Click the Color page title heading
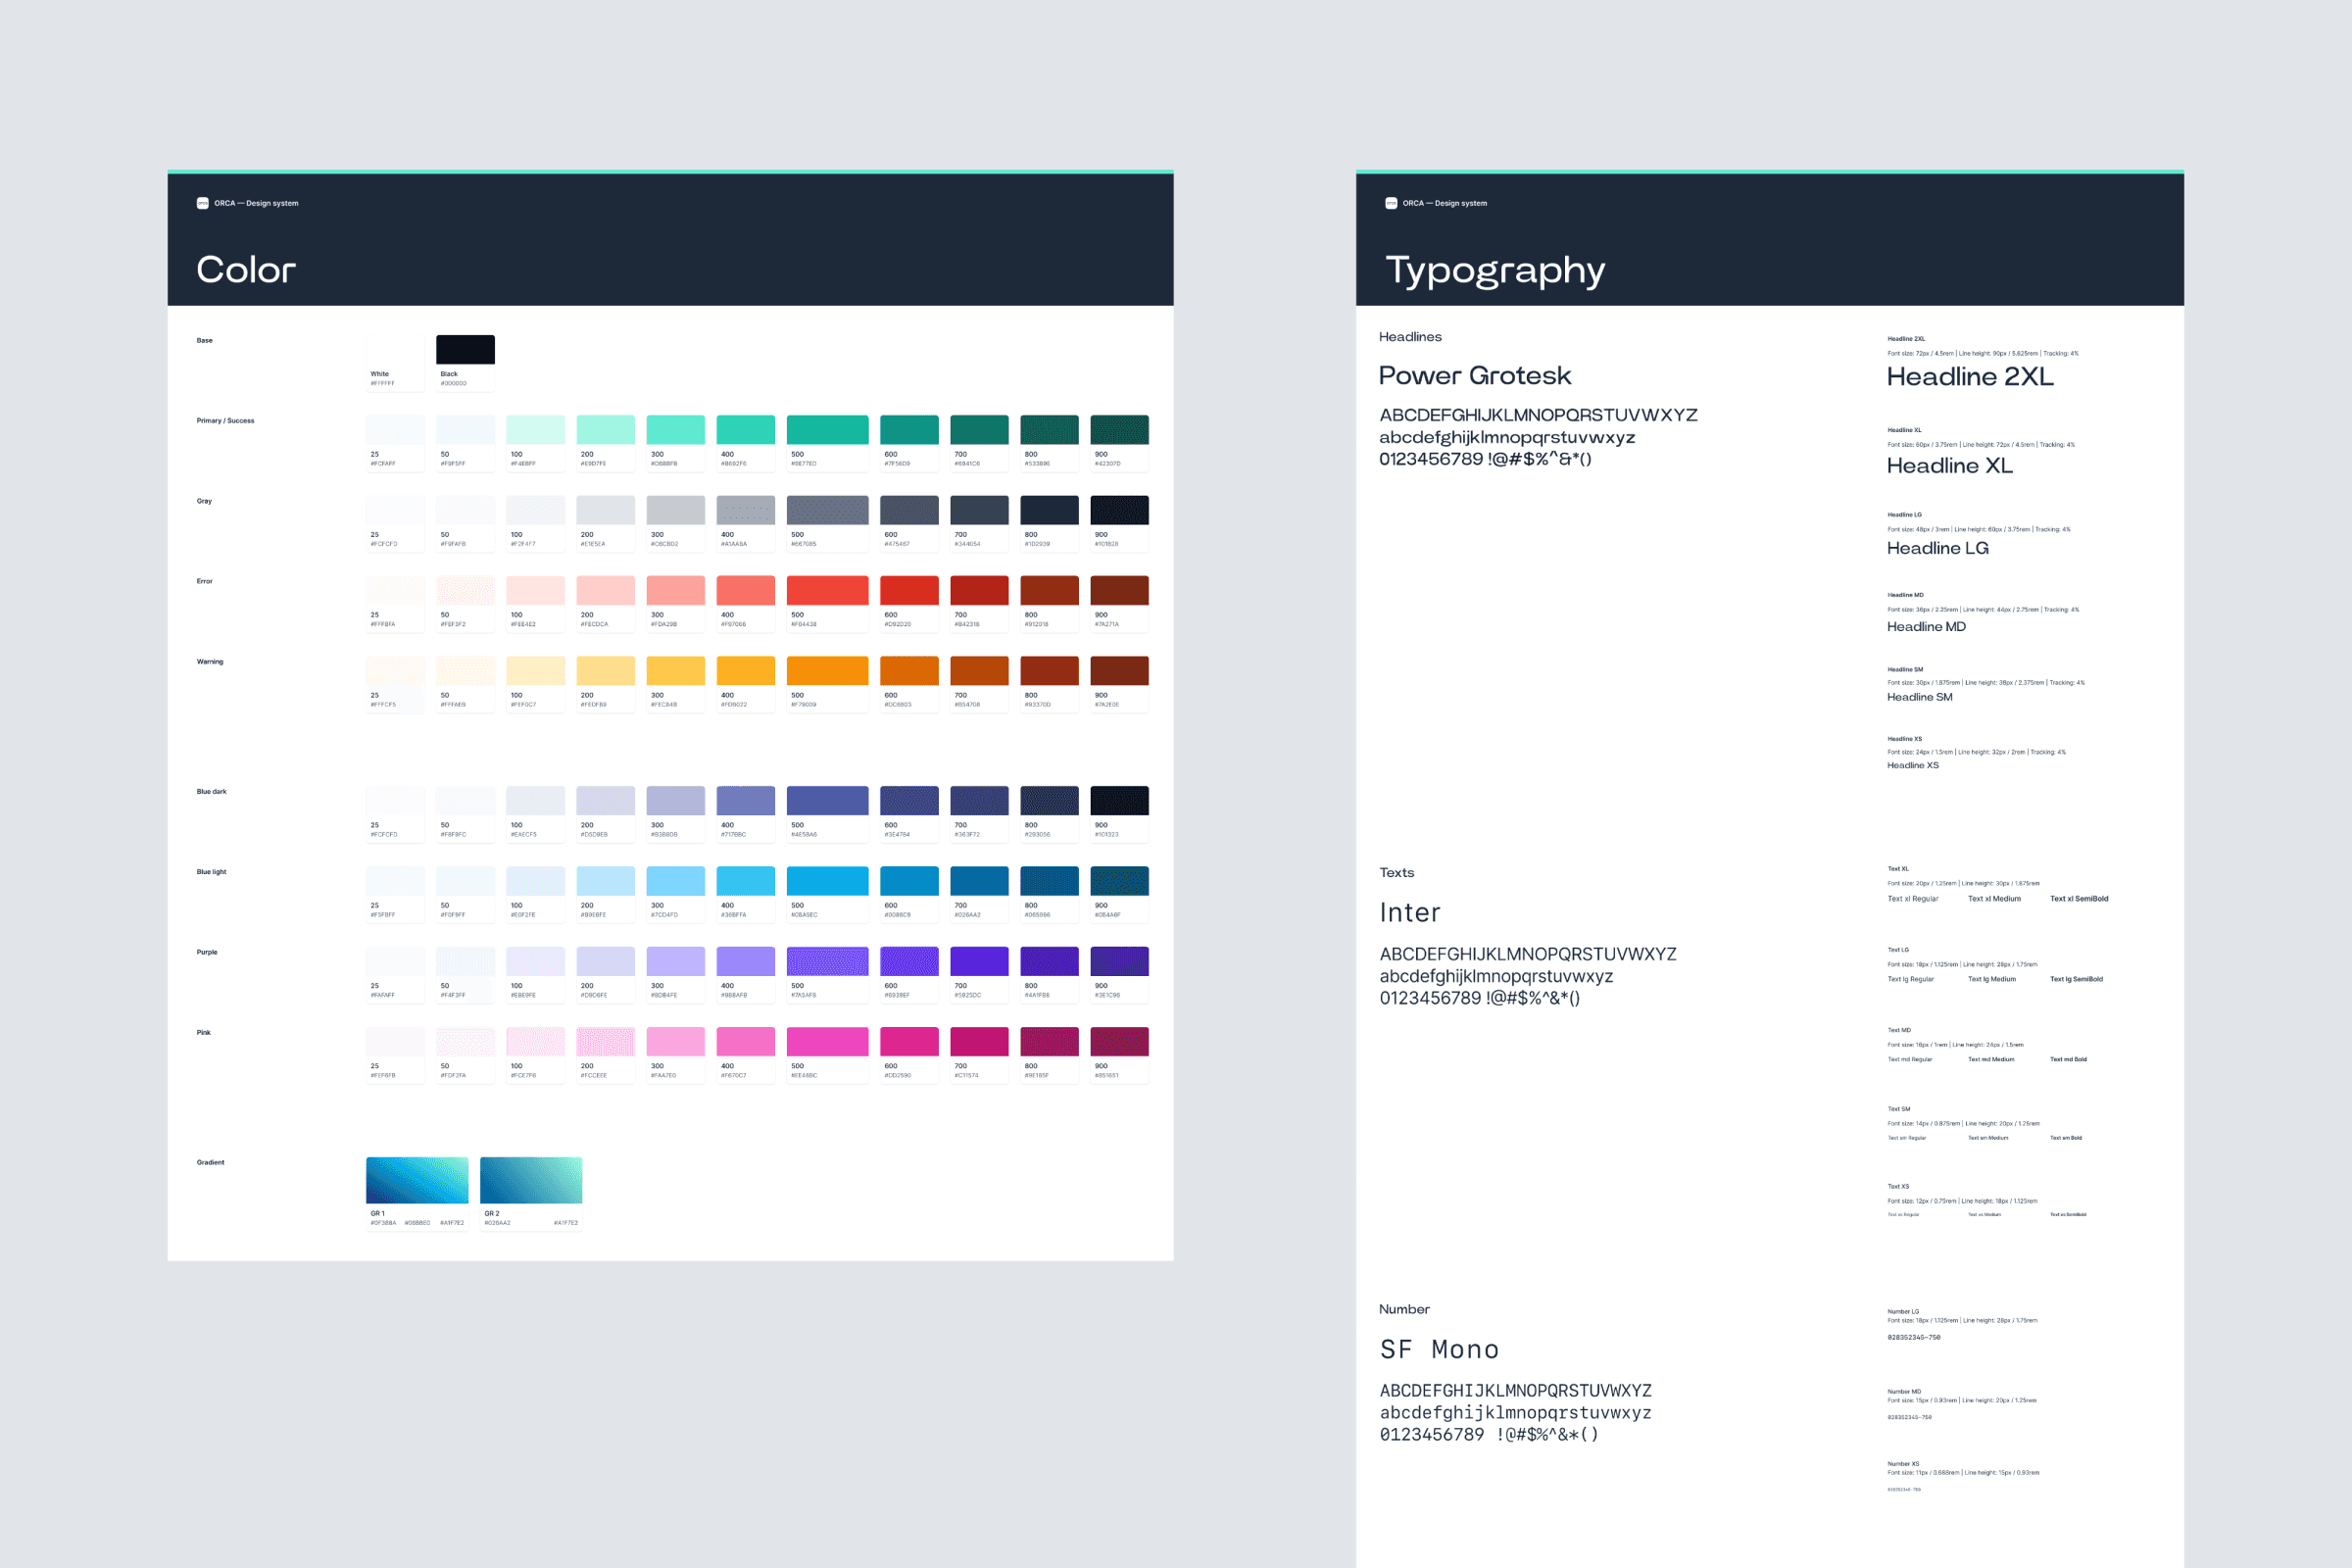 pos(246,269)
